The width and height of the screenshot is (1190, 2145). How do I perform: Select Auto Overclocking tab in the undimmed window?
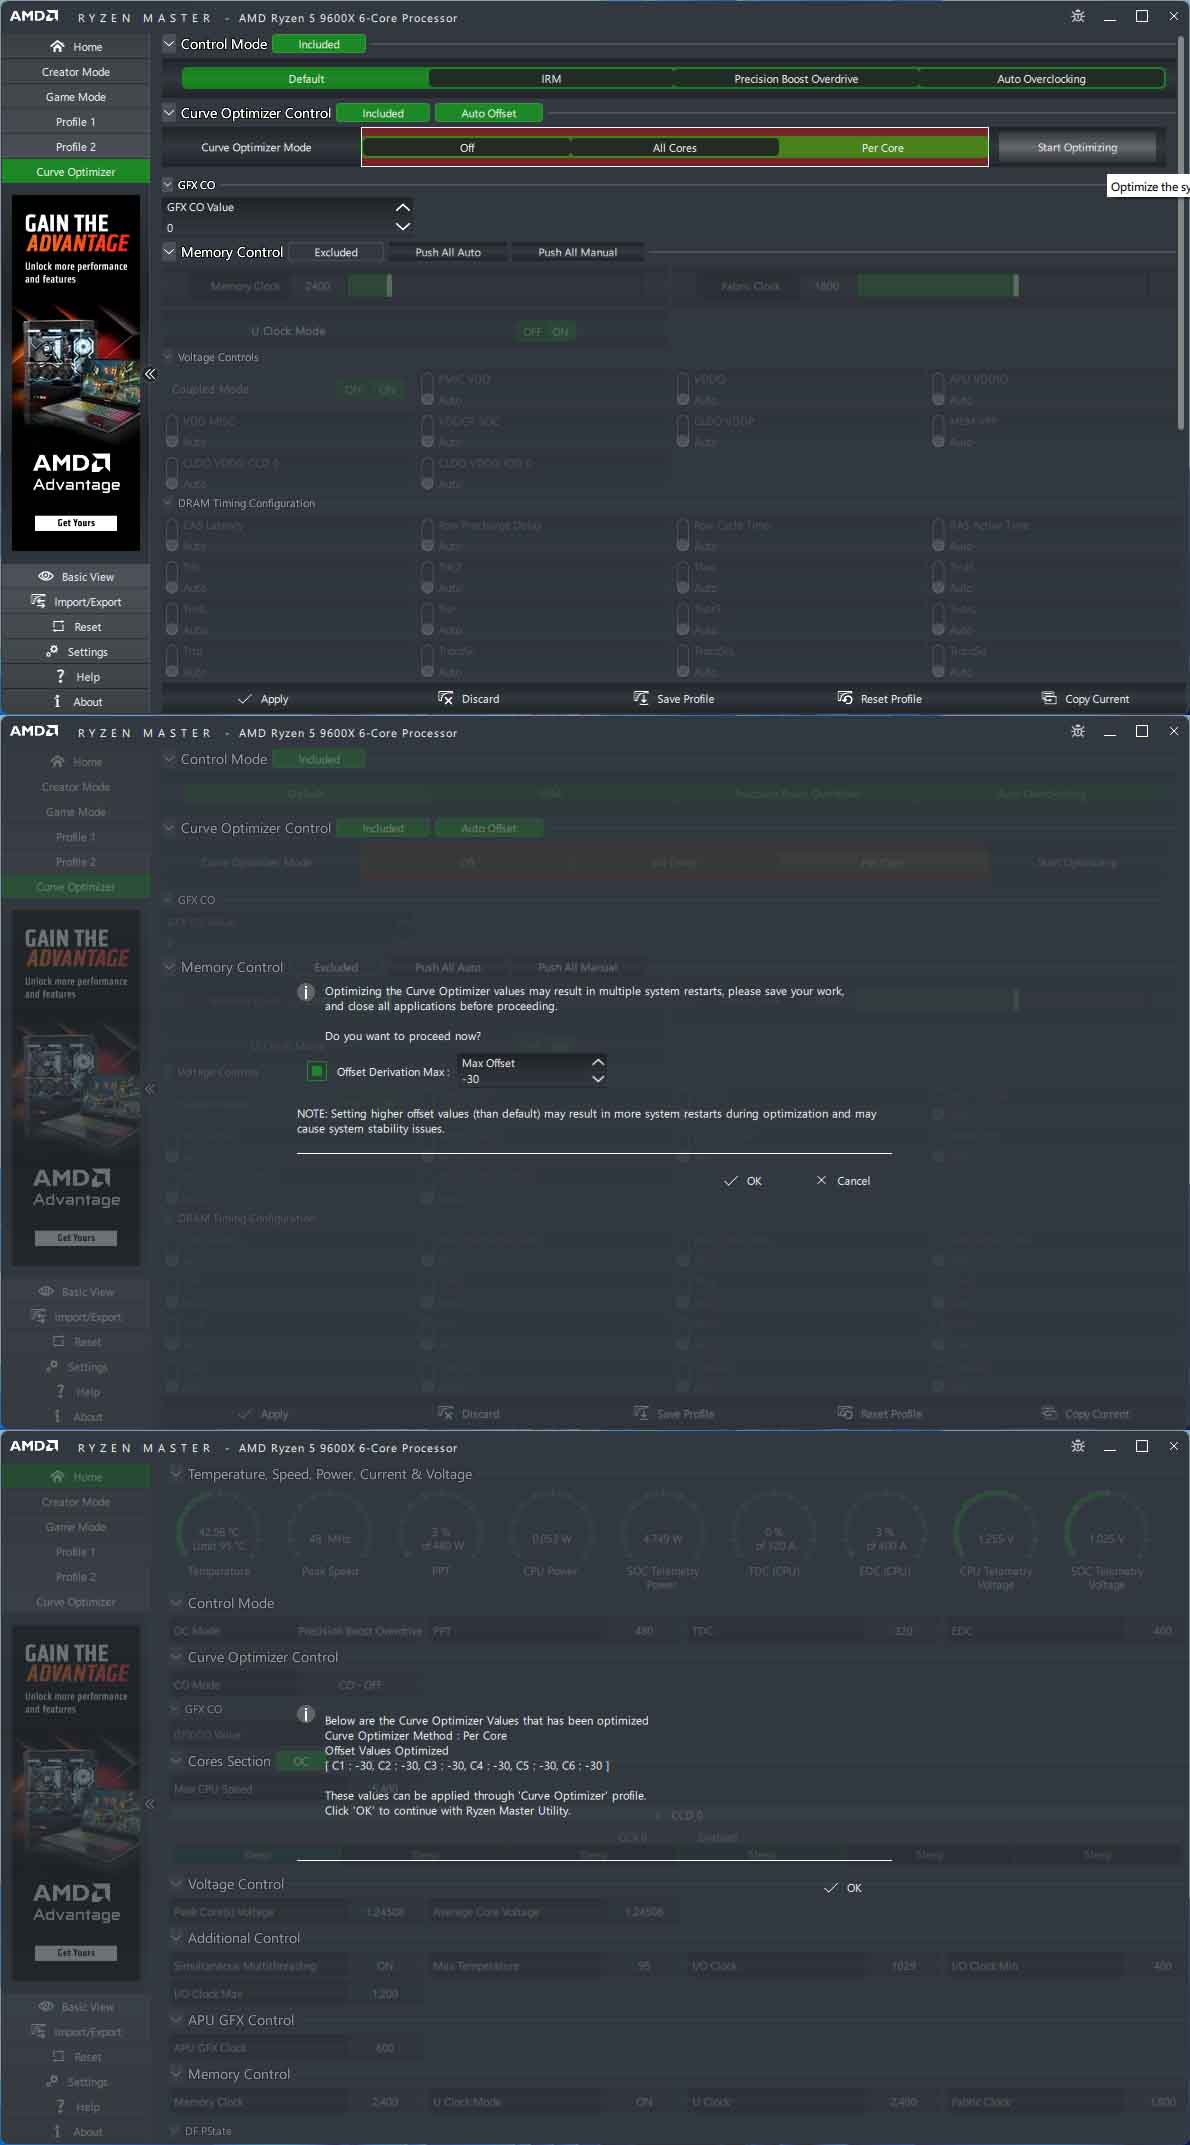(1041, 79)
